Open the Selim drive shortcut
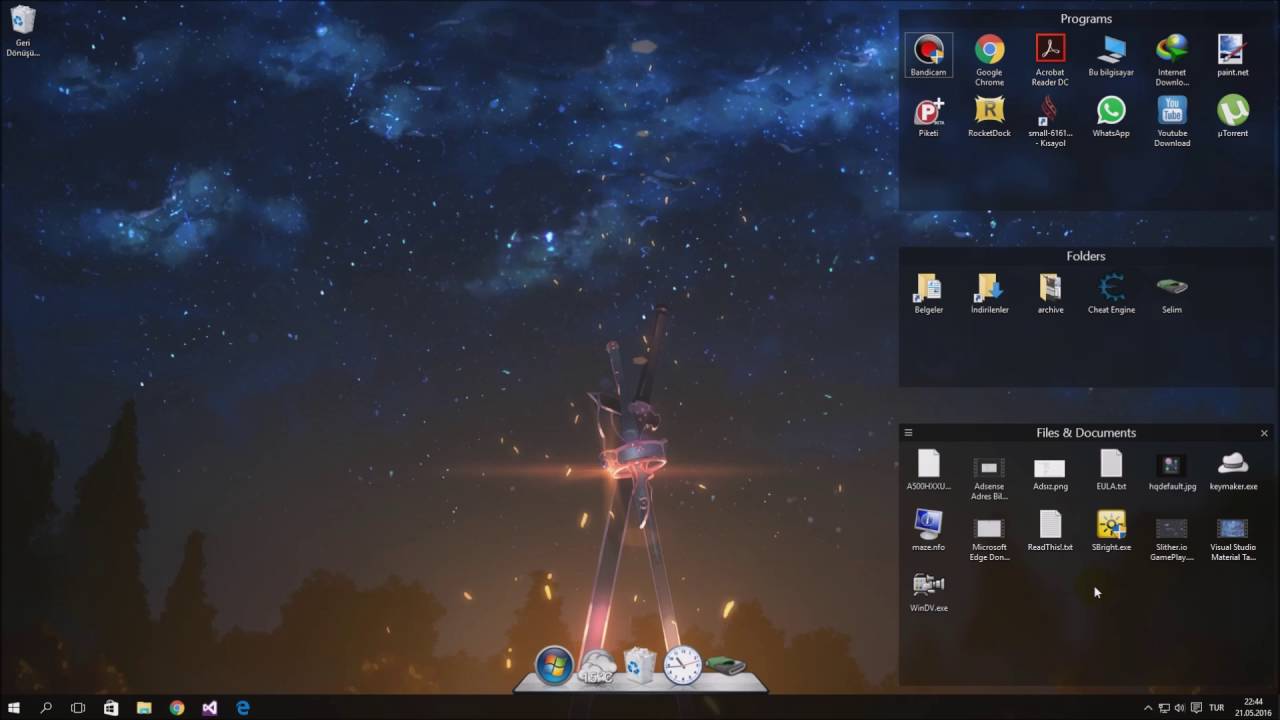This screenshot has width=1280, height=720. (x=1172, y=293)
